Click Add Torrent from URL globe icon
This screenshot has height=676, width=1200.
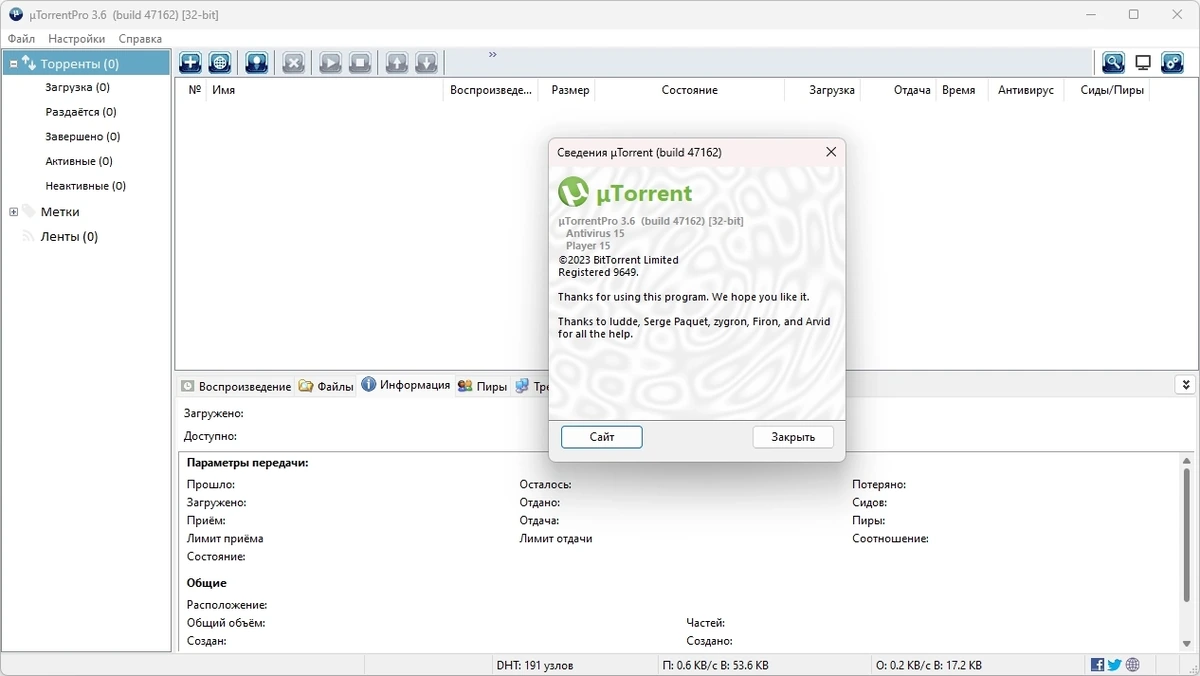click(x=220, y=62)
